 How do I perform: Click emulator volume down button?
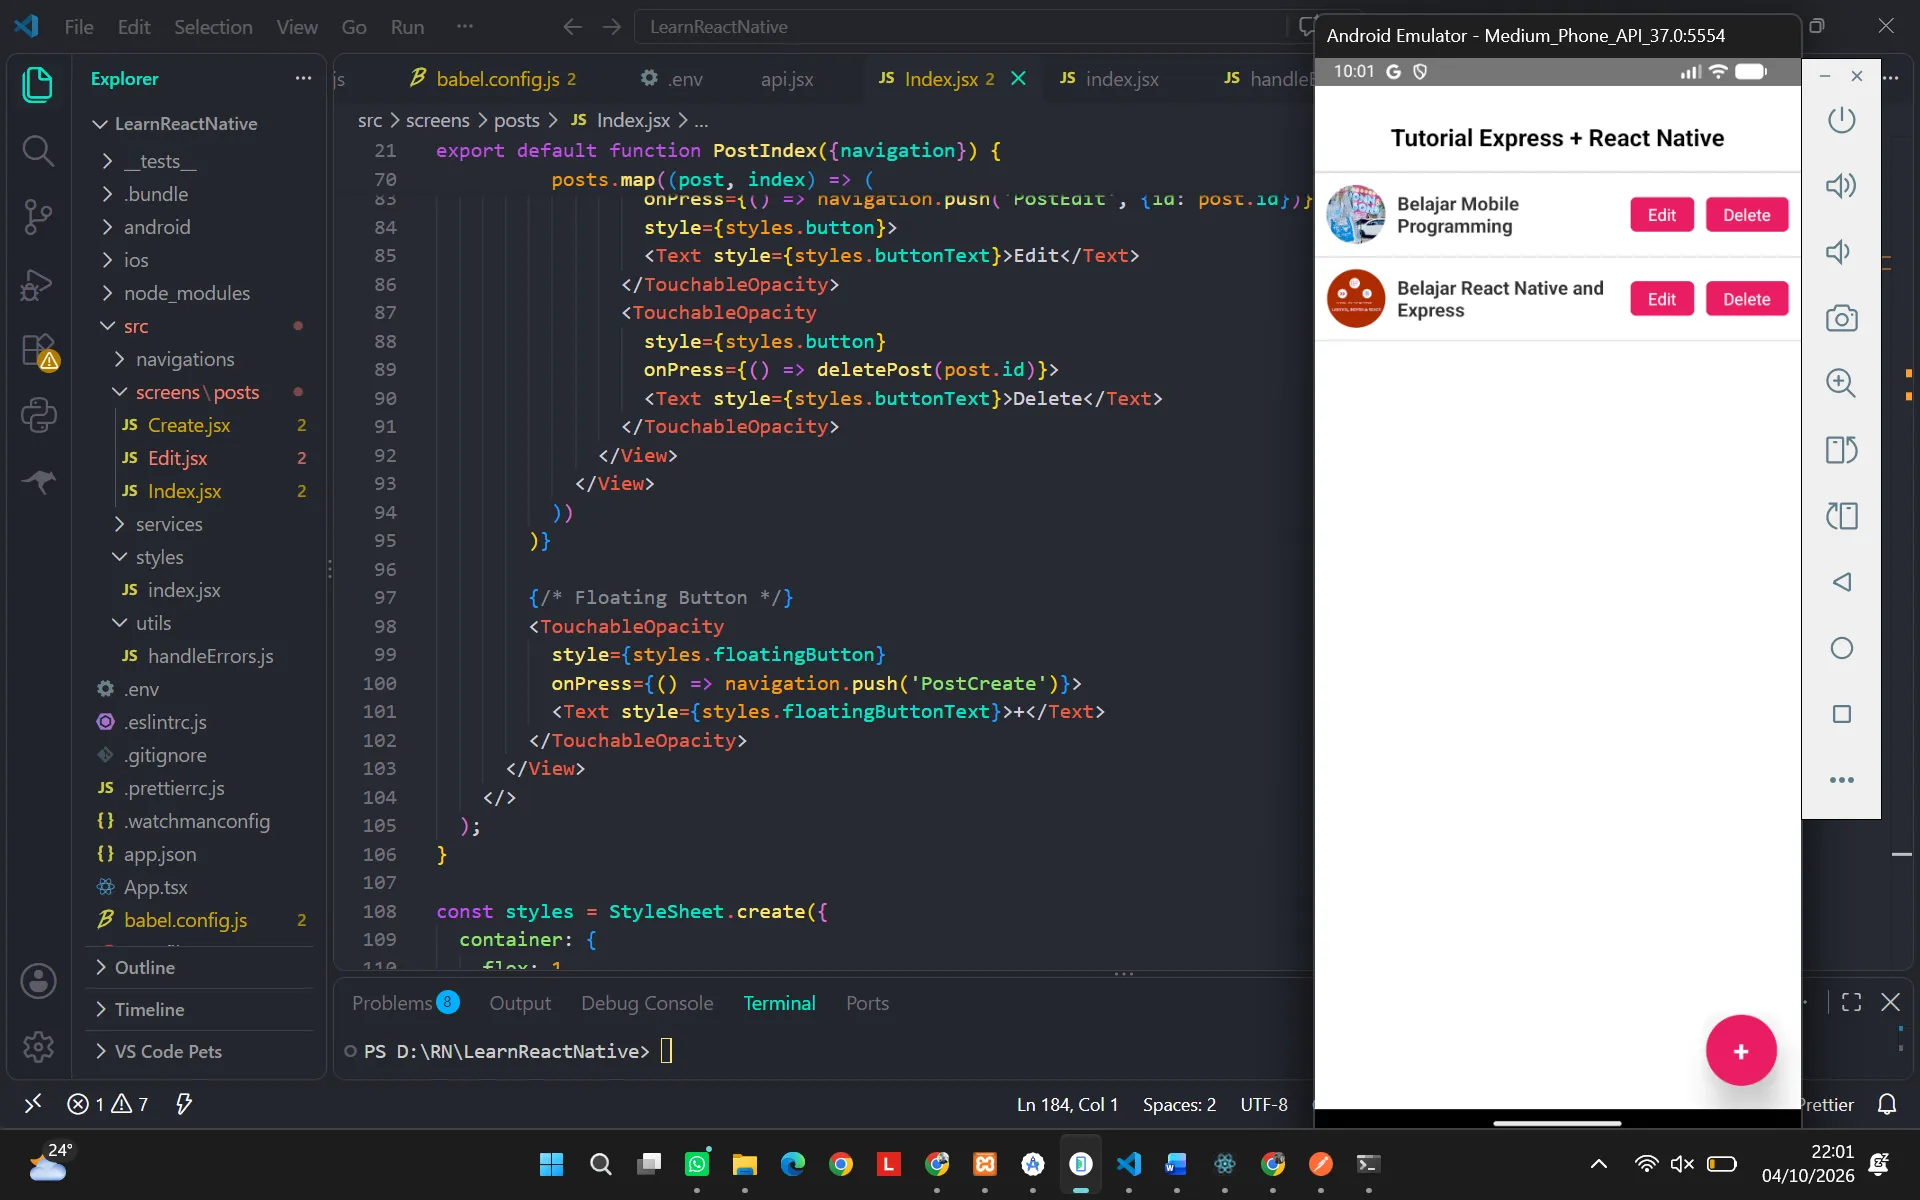[x=1839, y=252]
